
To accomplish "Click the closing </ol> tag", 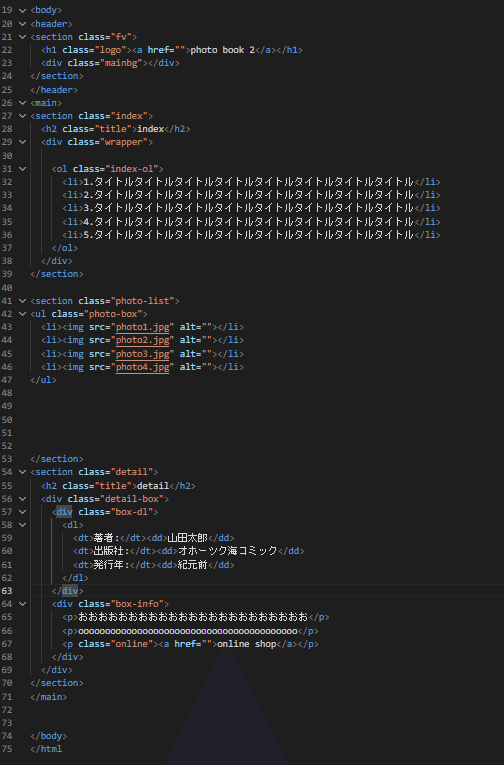I will coord(65,248).
